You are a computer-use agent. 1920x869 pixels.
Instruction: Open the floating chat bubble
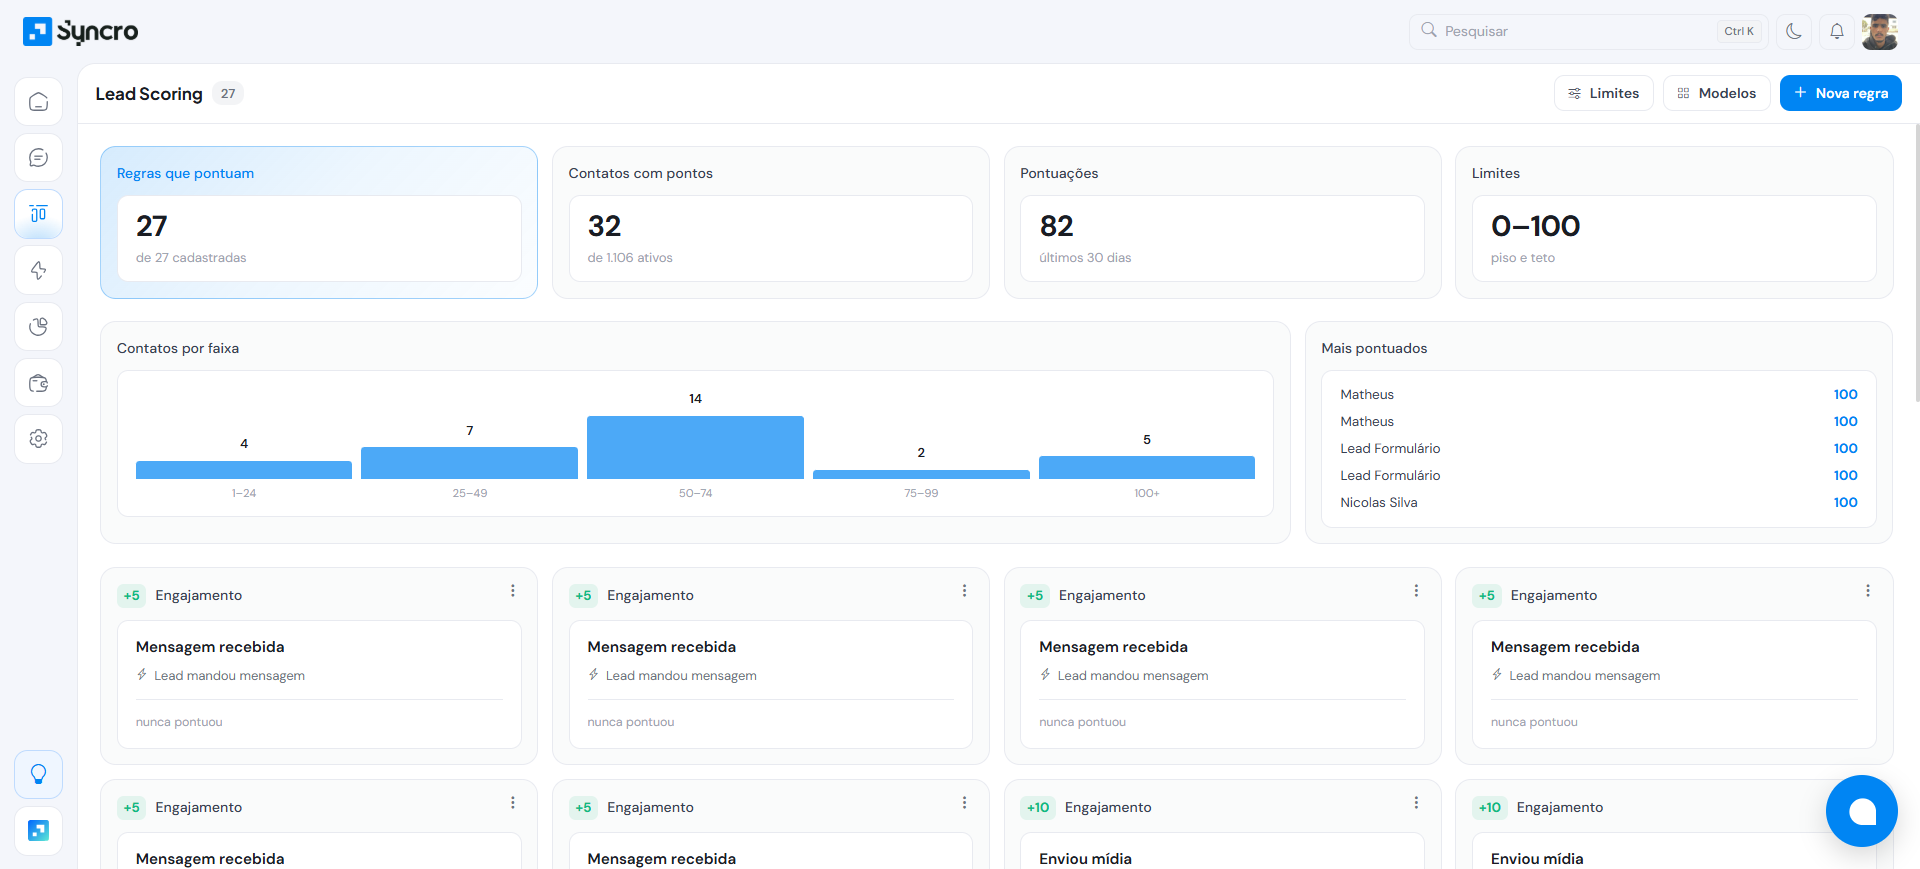1861,811
